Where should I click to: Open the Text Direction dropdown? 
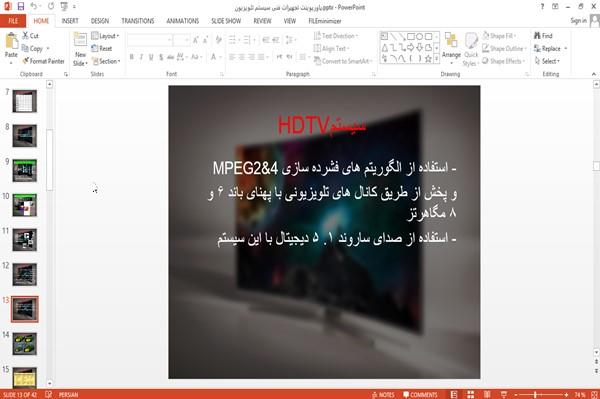pyautogui.click(x=336, y=36)
